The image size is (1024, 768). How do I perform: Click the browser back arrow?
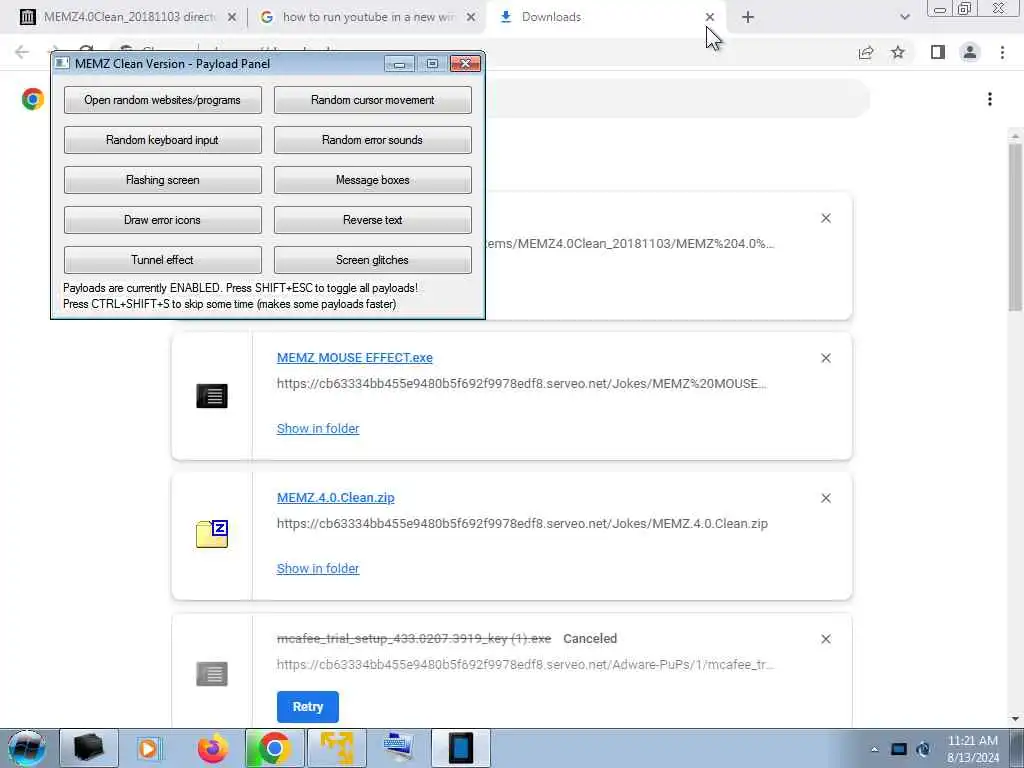pos(22,52)
